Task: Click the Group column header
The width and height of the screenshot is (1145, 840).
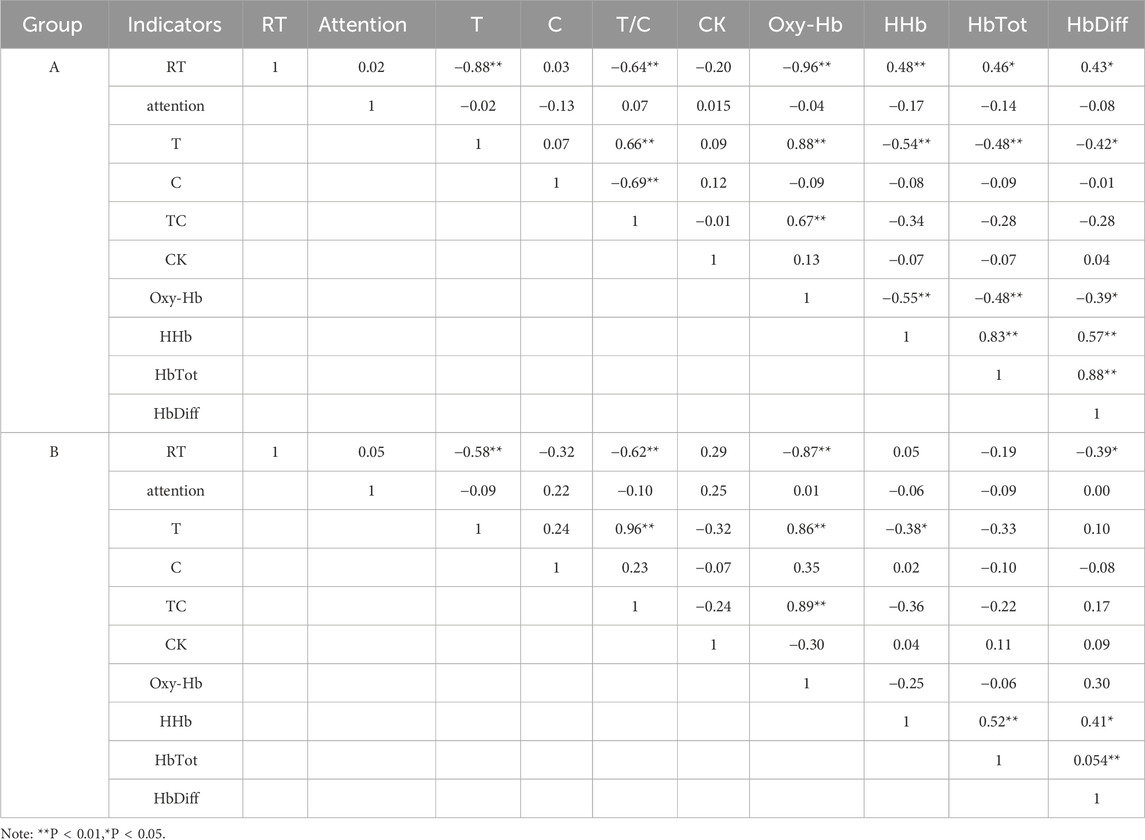Action: (55, 25)
